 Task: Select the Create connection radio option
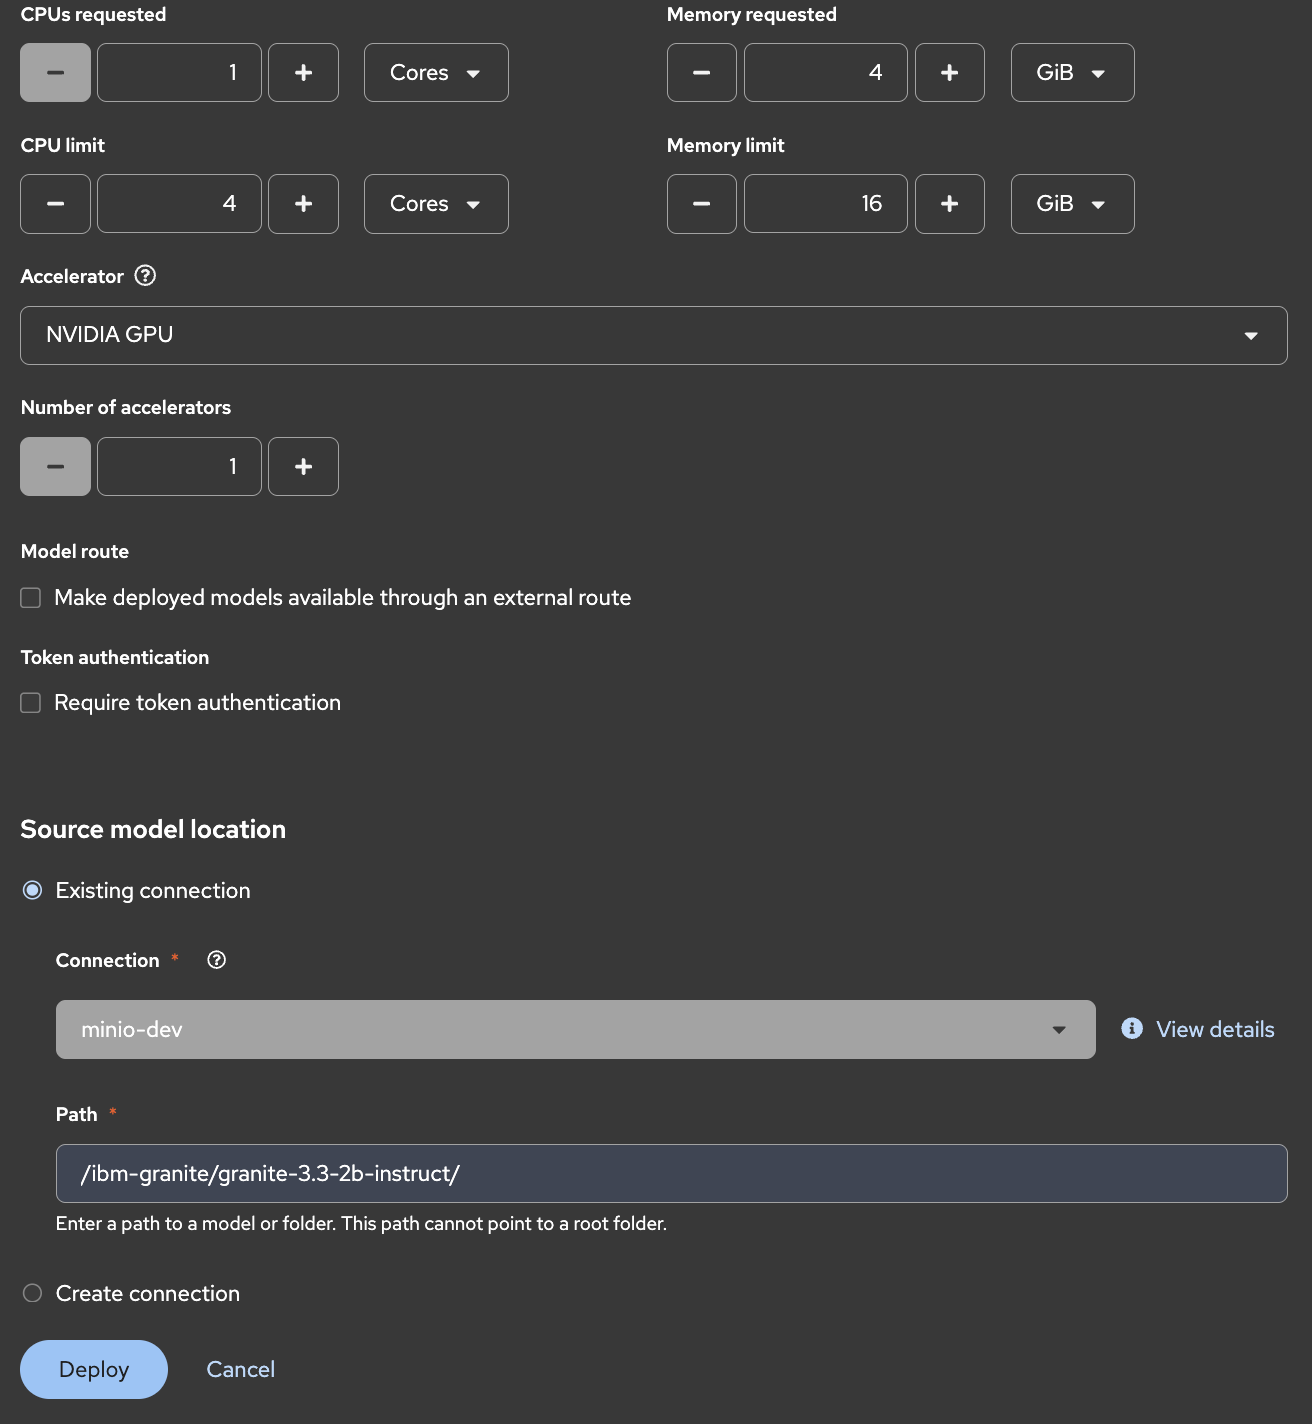[33, 1293]
